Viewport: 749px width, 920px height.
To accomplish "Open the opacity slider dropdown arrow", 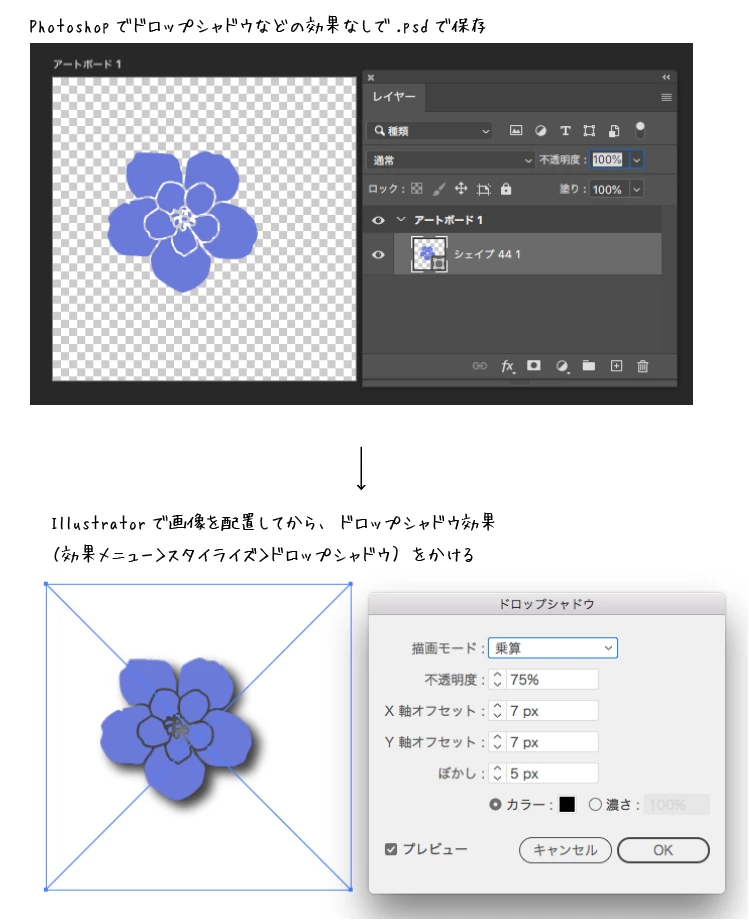I will click(x=636, y=160).
